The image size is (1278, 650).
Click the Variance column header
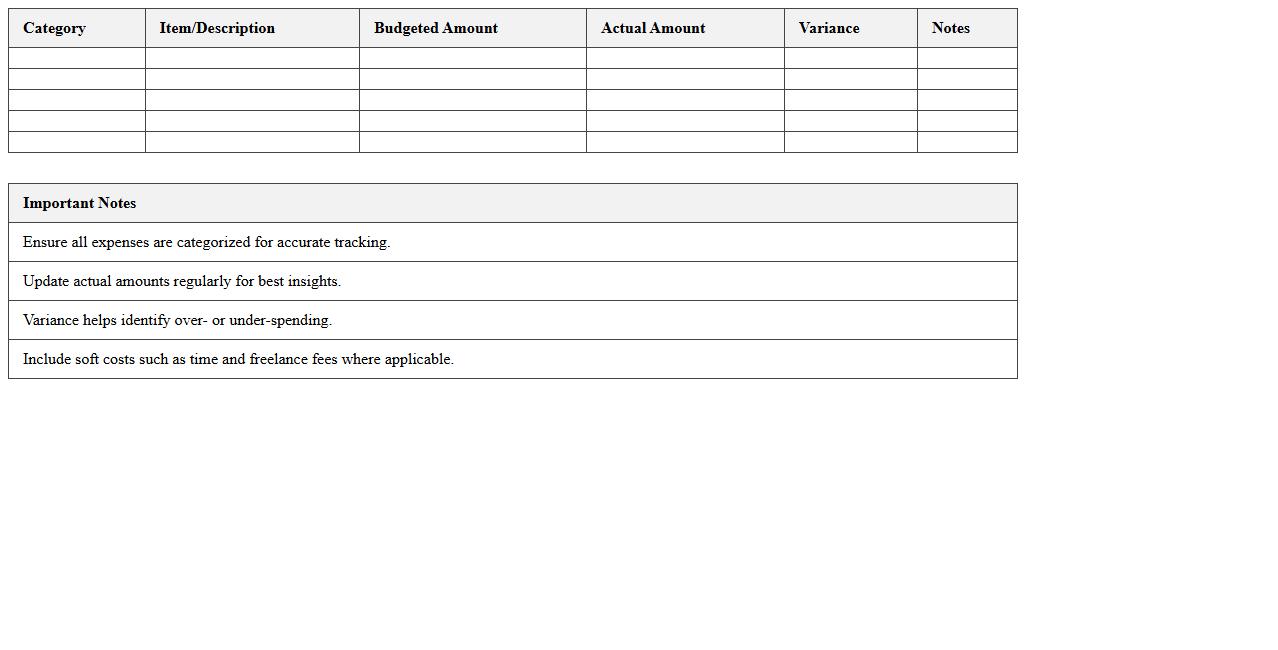click(829, 28)
